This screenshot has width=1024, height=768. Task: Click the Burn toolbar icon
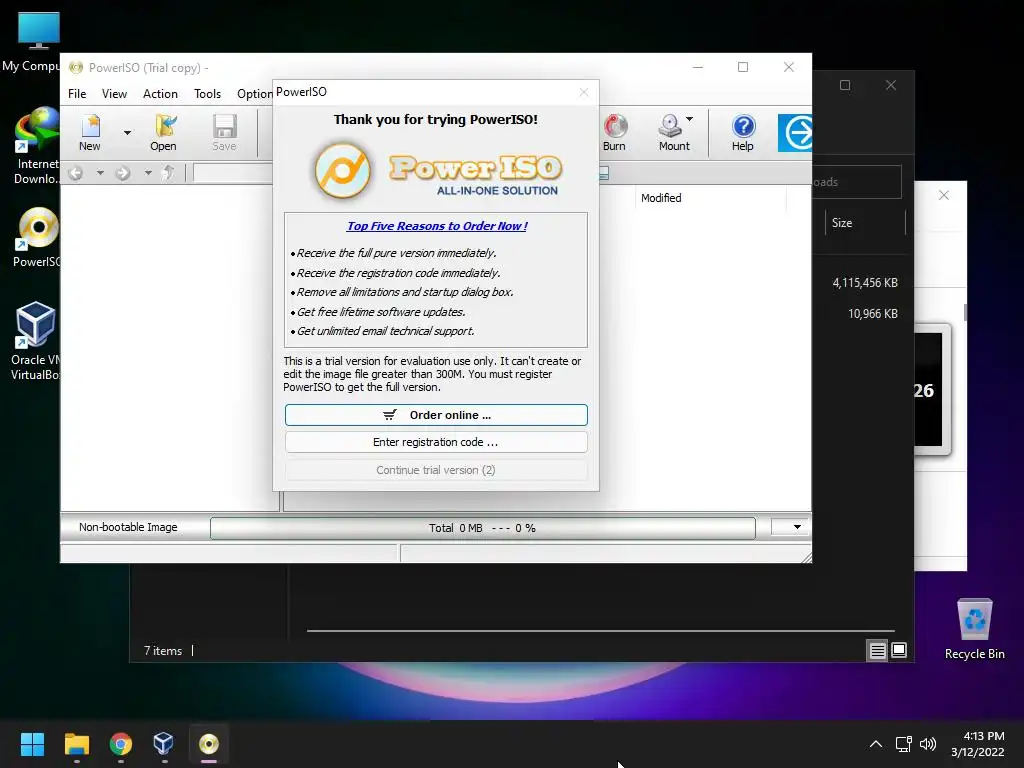[x=614, y=133]
